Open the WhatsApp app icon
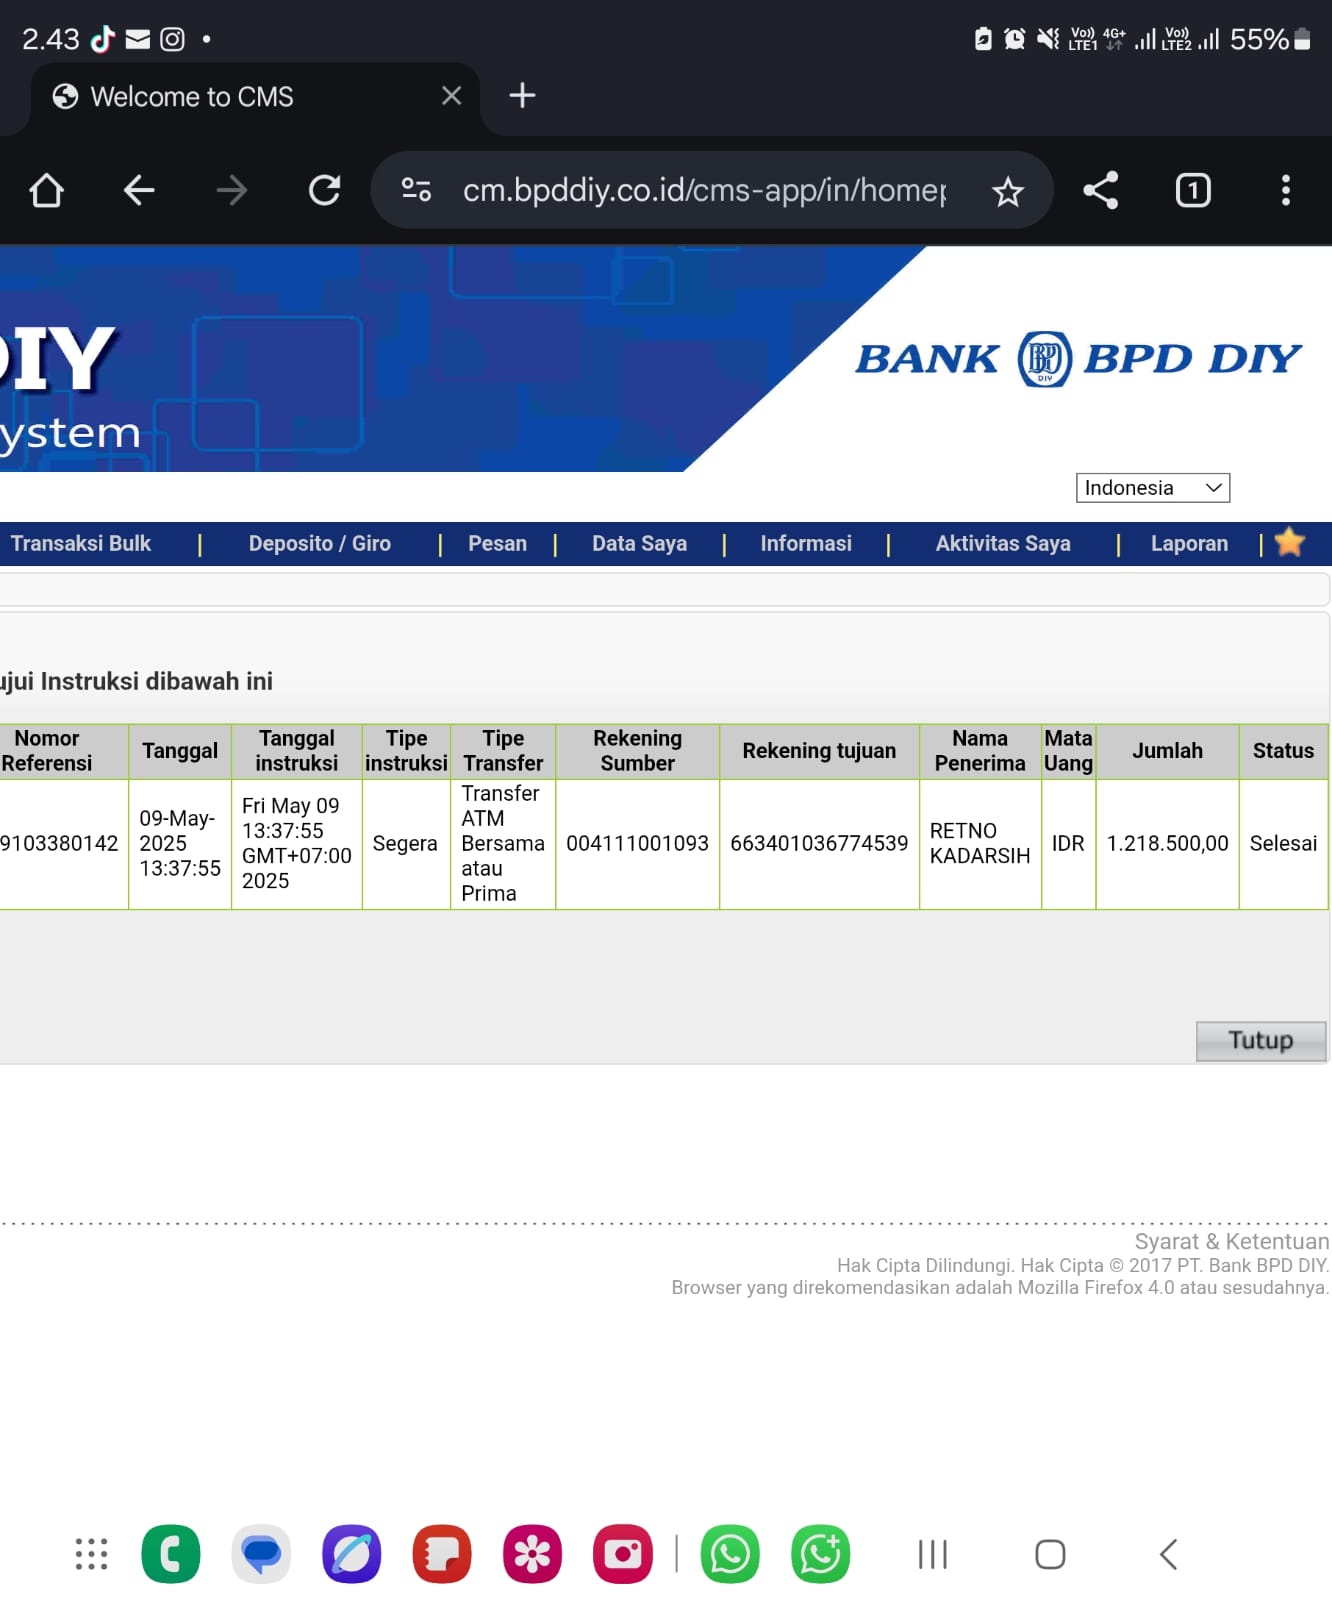 [x=730, y=1554]
